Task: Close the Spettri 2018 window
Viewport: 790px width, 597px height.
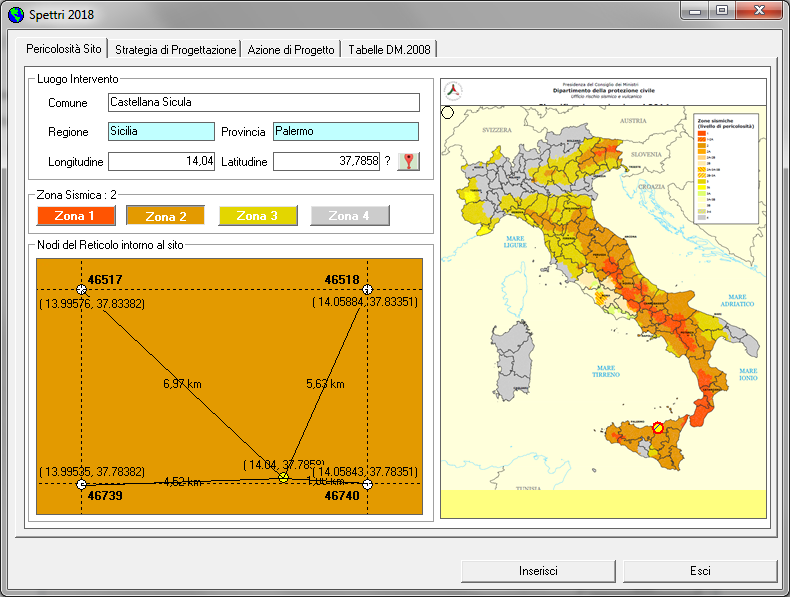Action: point(759,11)
